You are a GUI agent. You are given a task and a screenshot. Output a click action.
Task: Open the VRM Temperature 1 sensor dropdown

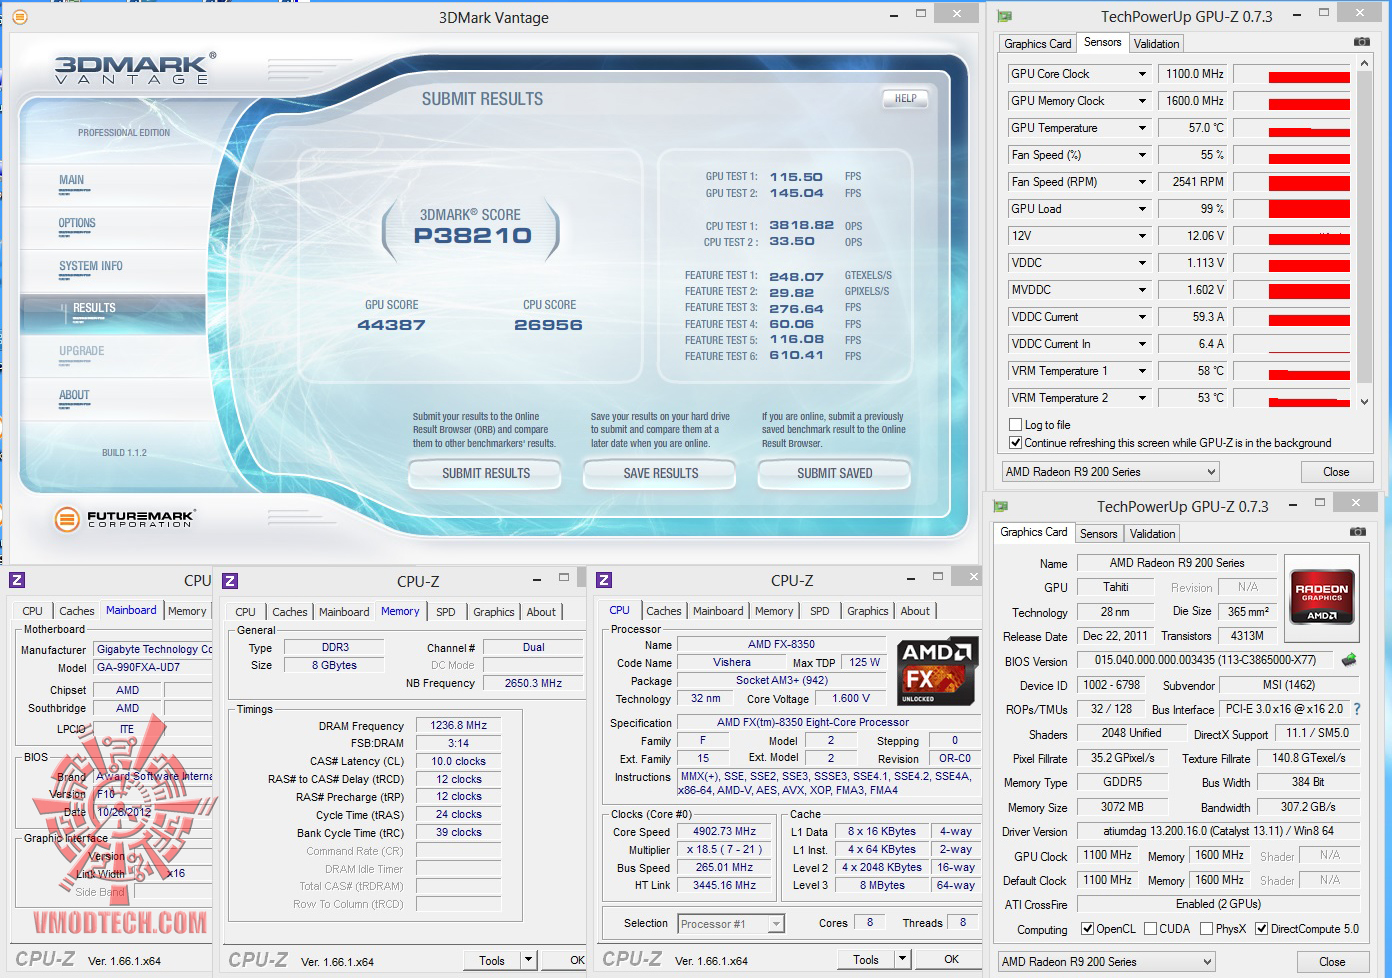(1142, 371)
